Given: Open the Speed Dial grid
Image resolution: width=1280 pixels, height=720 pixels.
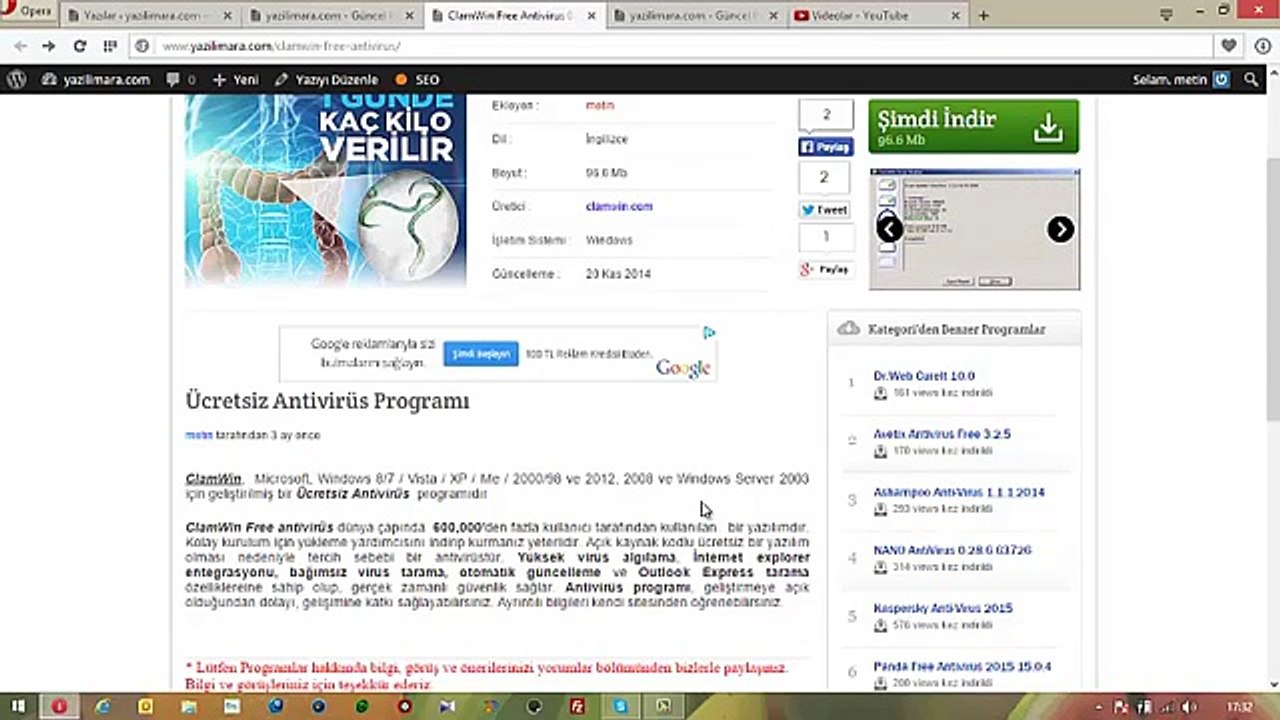Looking at the screenshot, I should pos(110,46).
